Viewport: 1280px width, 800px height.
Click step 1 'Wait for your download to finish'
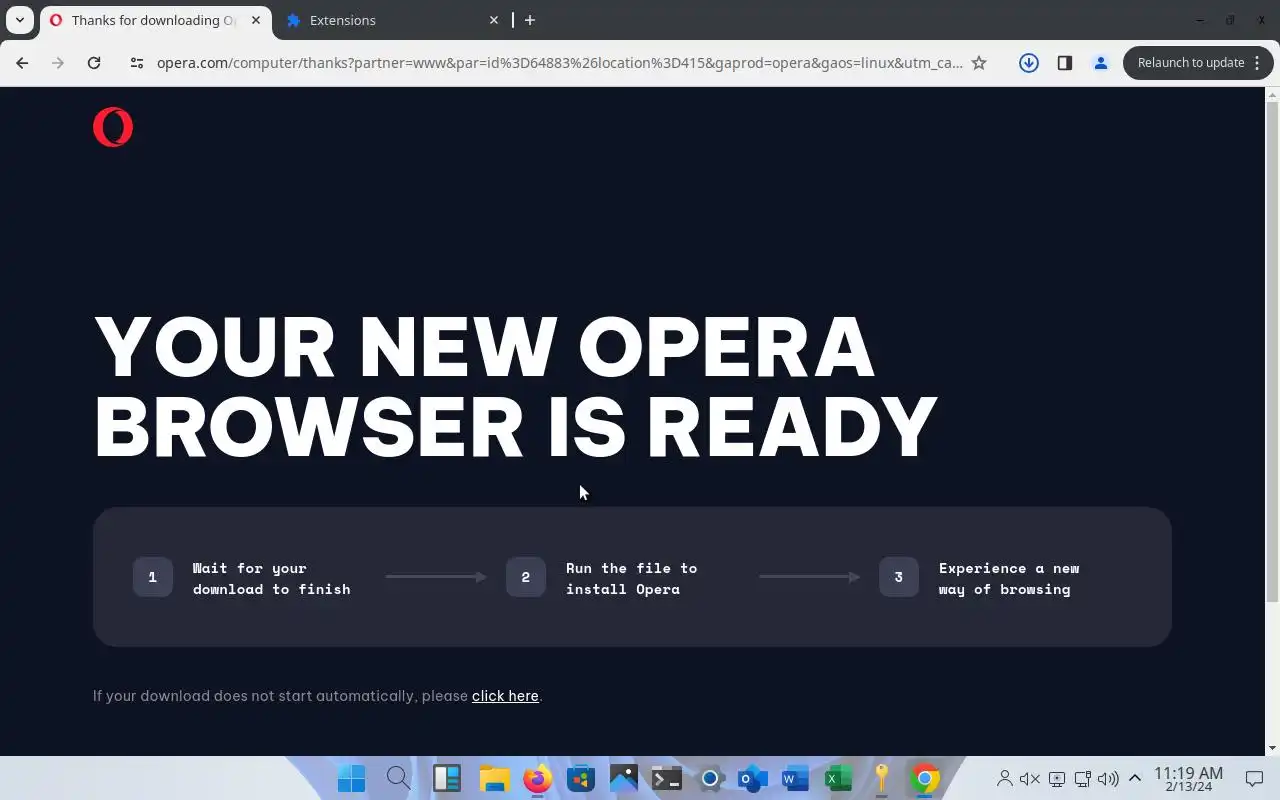[242, 578]
